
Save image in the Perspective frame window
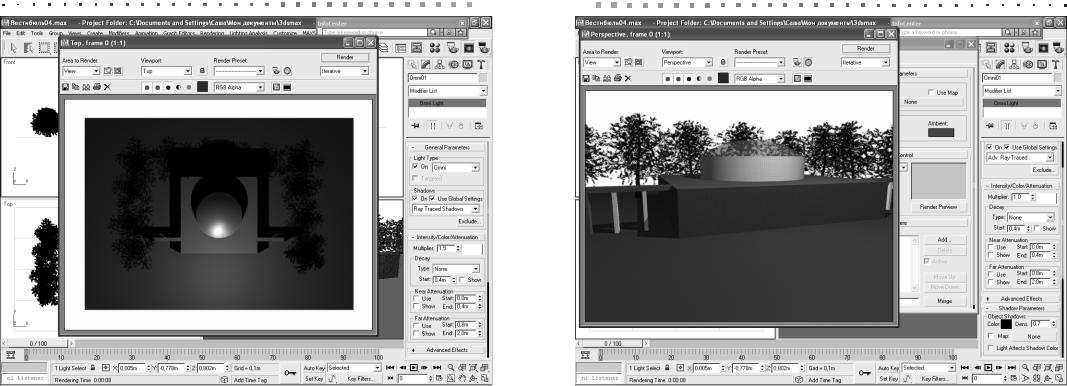(x=586, y=78)
